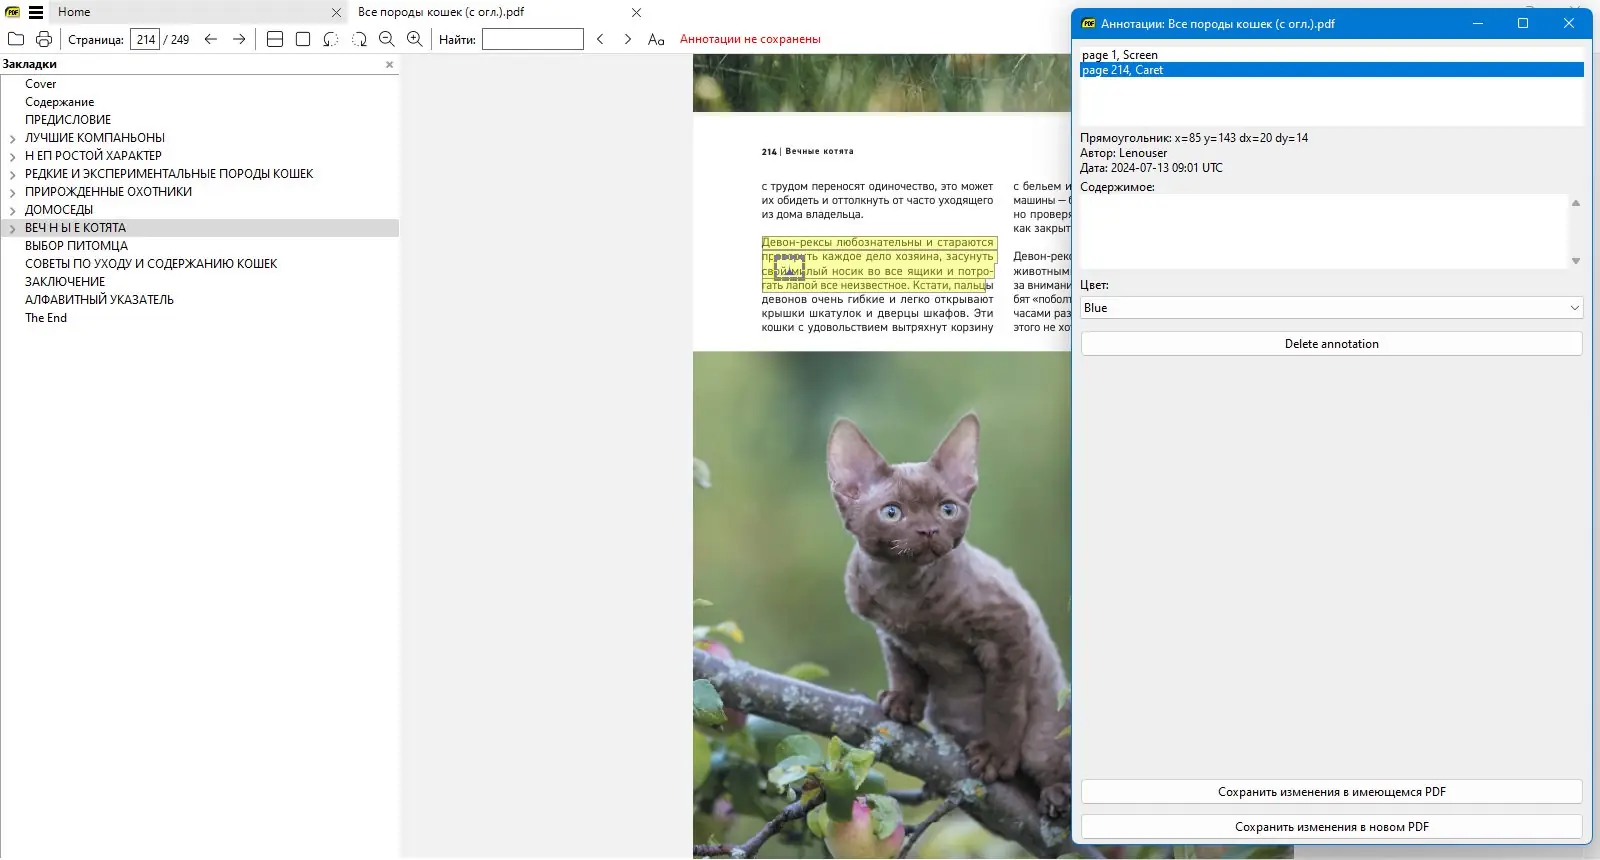Open the АЛФАВИТНЫЙ УКАЗАТЕЛЬ bookmark
The height and width of the screenshot is (860, 1600).
[x=99, y=300]
